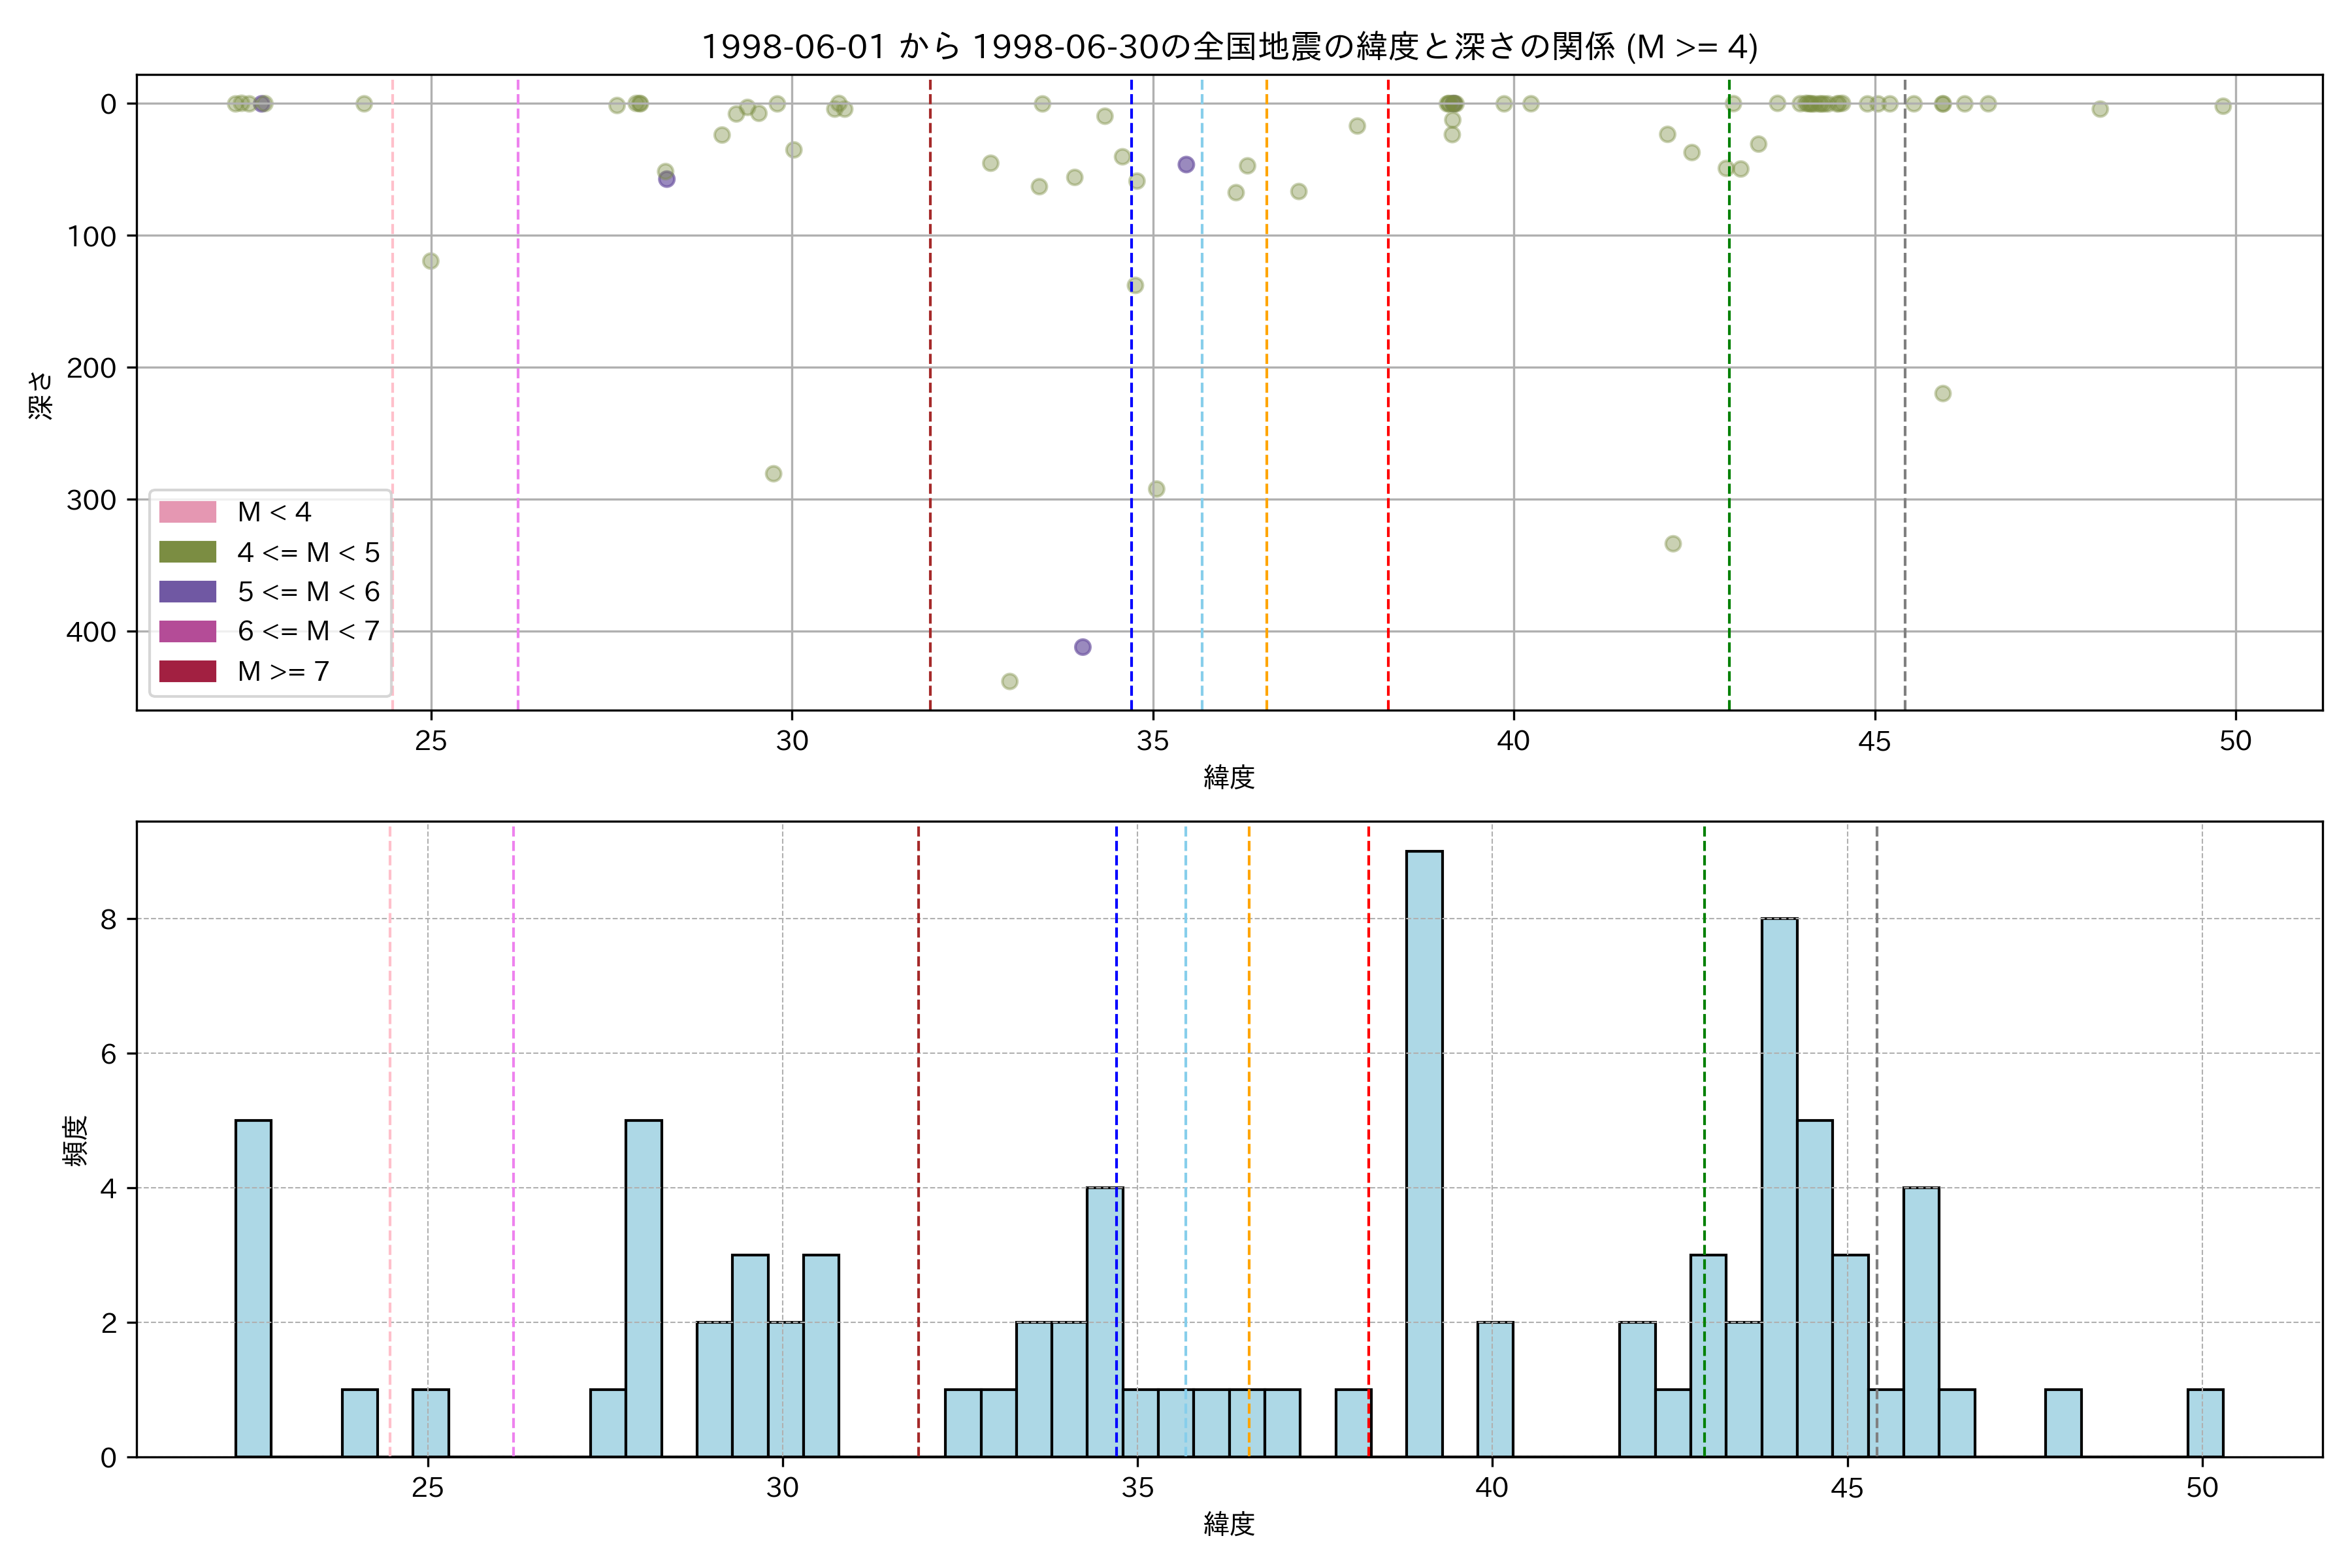Click the scatter point near depth 335, latitude 42
The width and height of the screenshot is (2352, 1568).
(x=1673, y=544)
